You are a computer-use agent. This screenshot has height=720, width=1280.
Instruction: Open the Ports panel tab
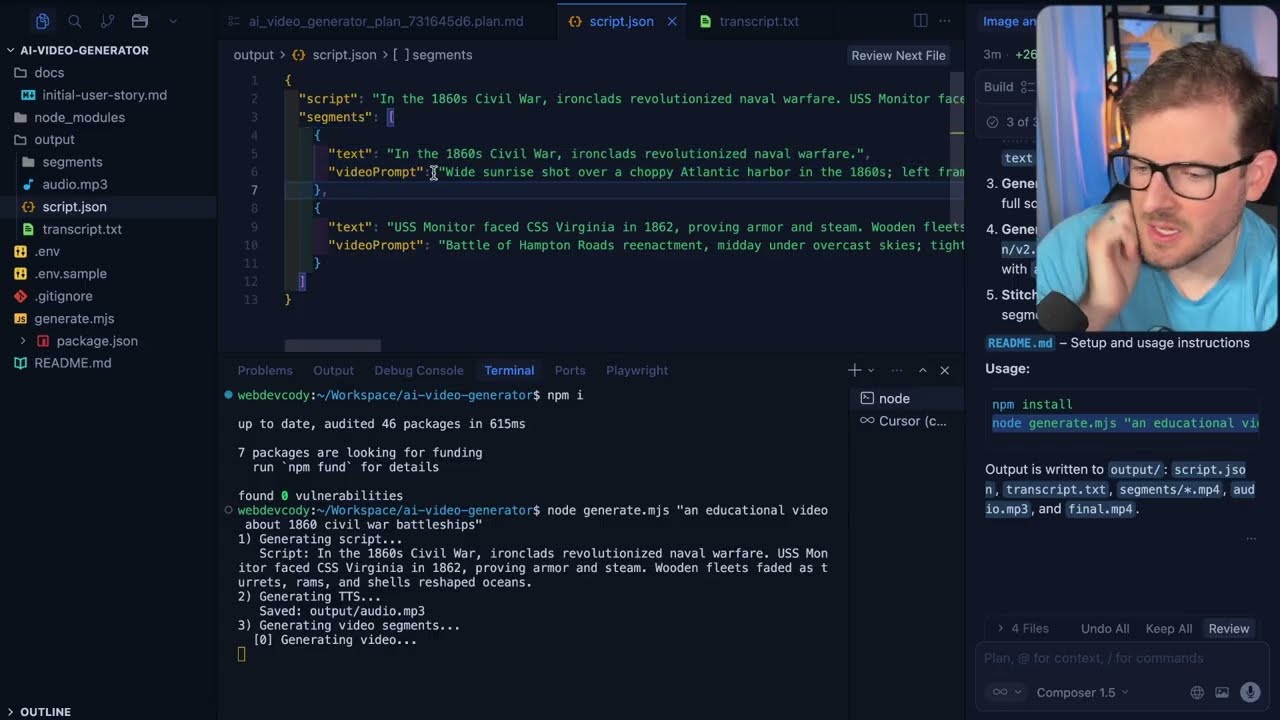570,370
